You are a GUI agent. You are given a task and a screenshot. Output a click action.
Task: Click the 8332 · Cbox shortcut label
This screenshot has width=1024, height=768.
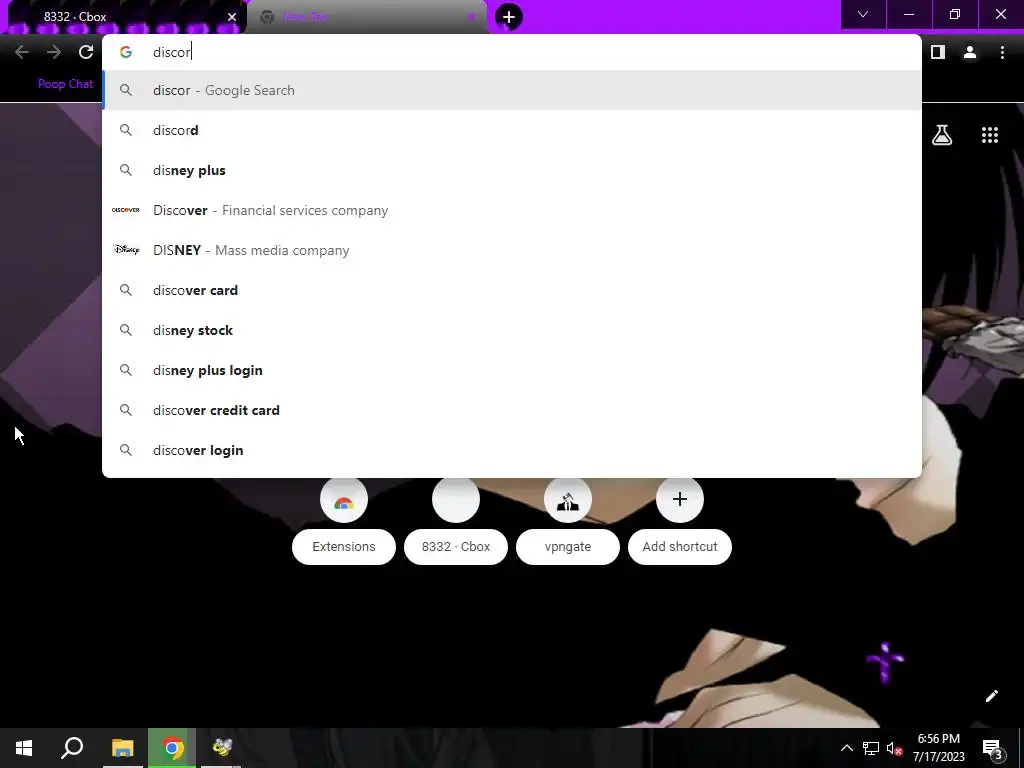456,547
